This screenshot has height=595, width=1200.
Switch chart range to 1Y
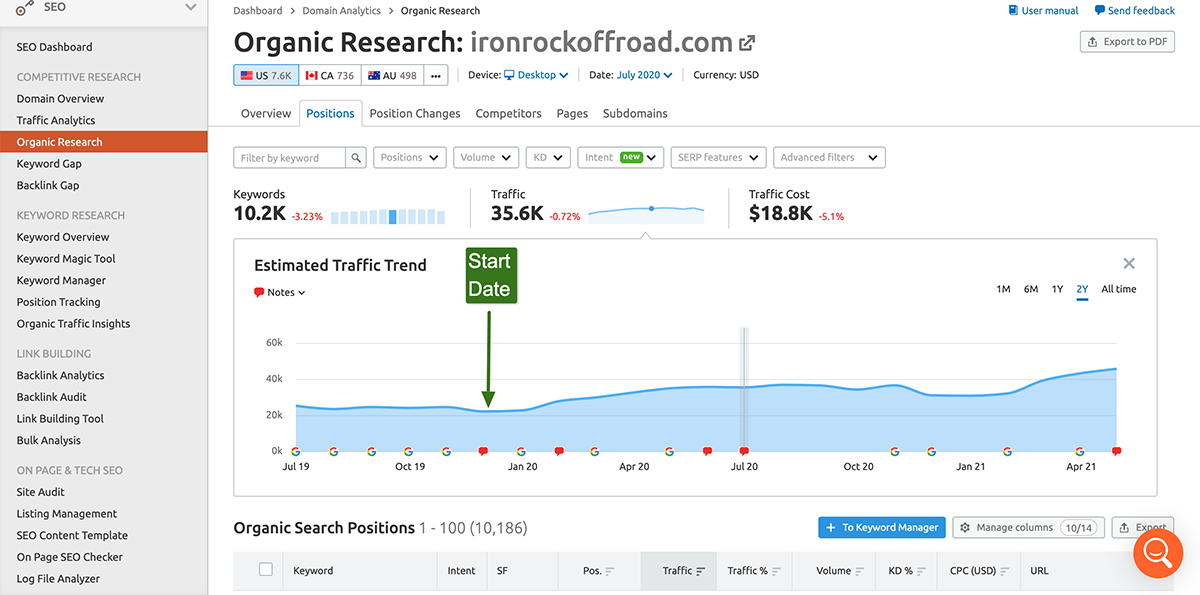pyautogui.click(x=1057, y=289)
